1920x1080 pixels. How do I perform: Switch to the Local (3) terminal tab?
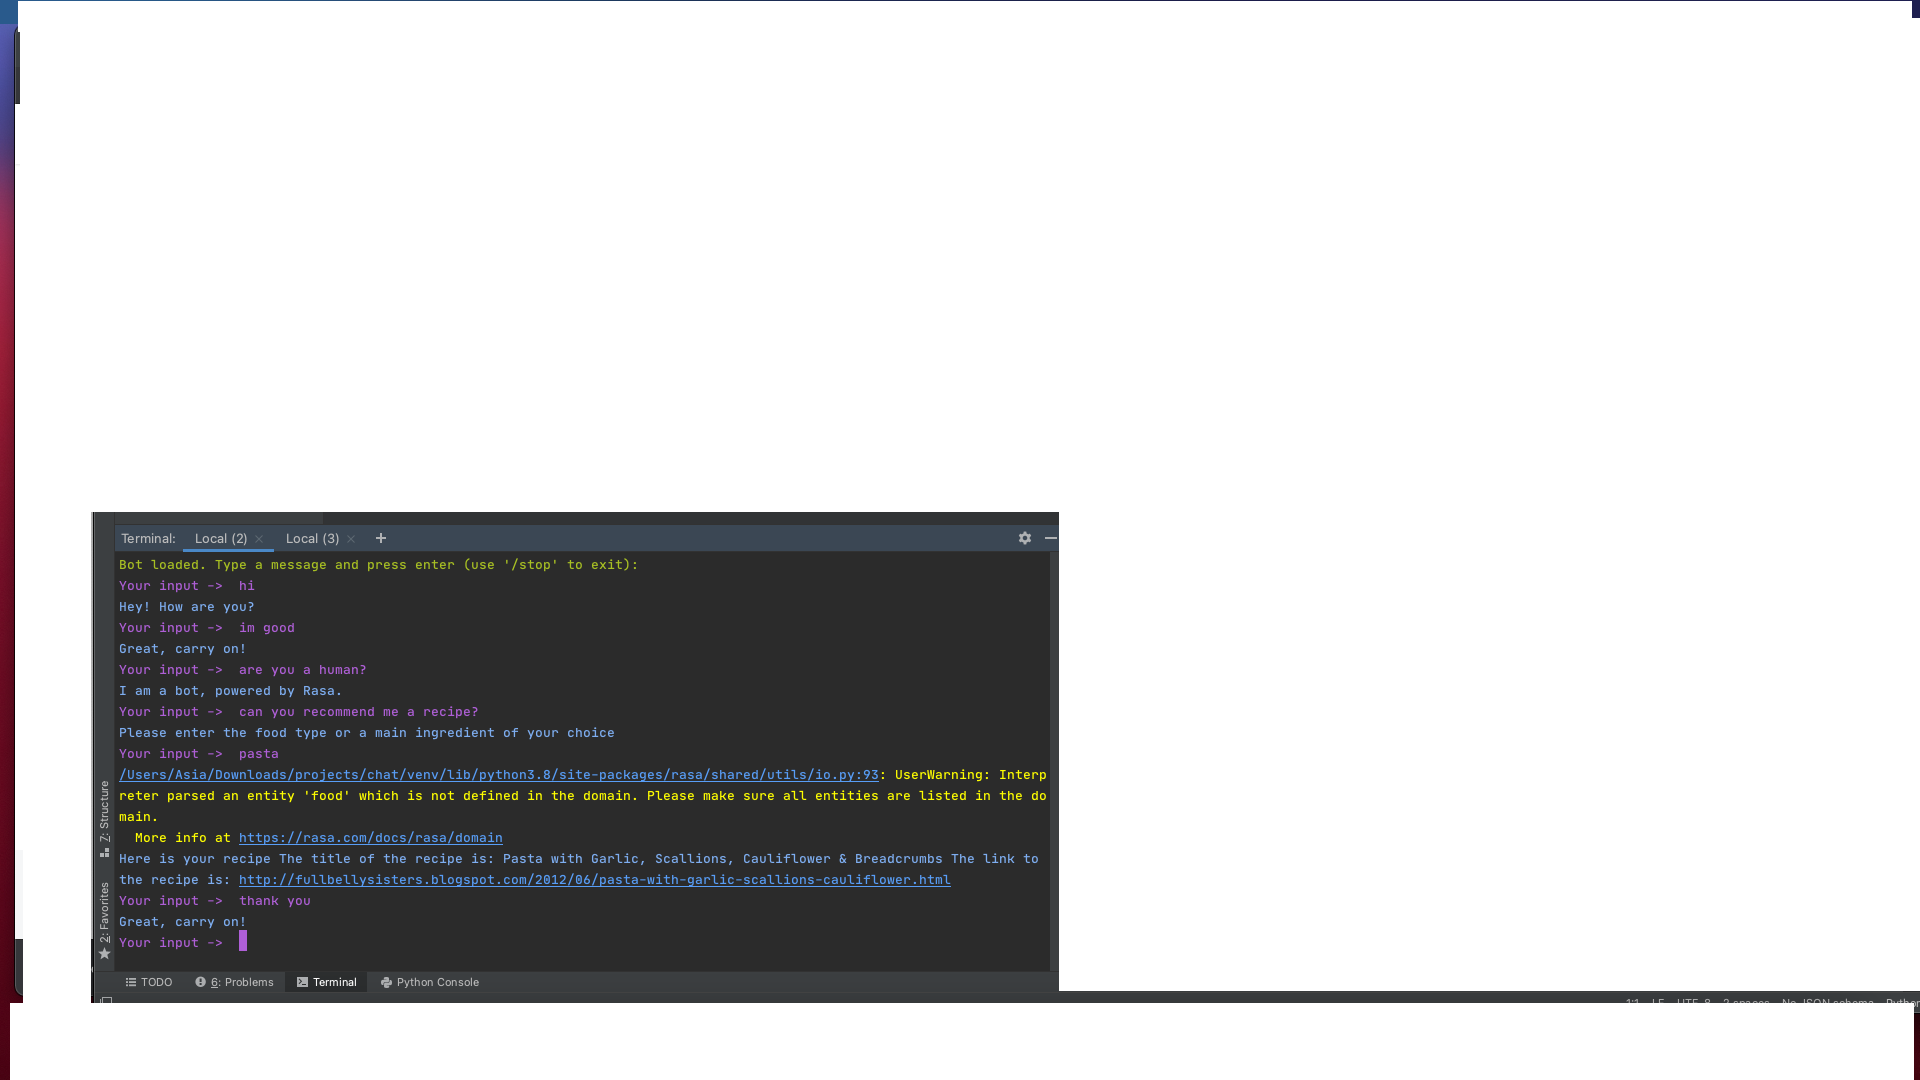click(x=312, y=538)
